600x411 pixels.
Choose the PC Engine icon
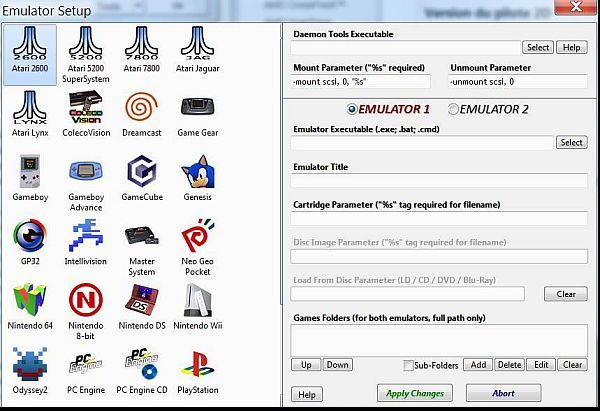tap(86, 364)
